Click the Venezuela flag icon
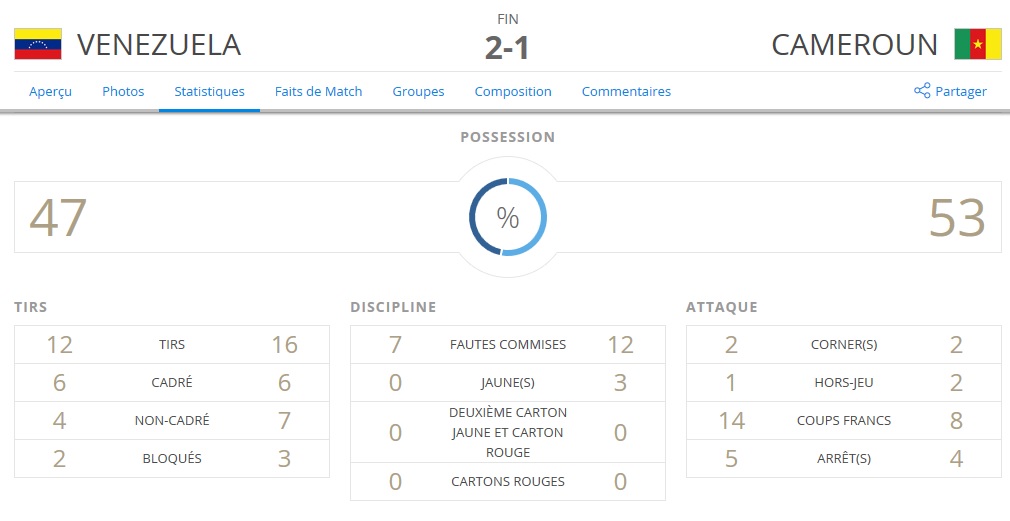The width and height of the screenshot is (1010, 521). click(38, 45)
